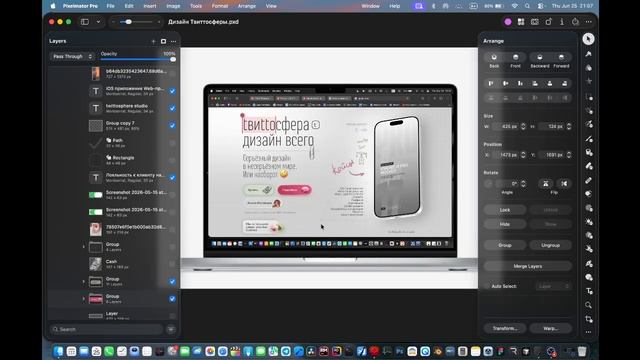Open sidebar view options chevron dropdown

click(98, 22)
